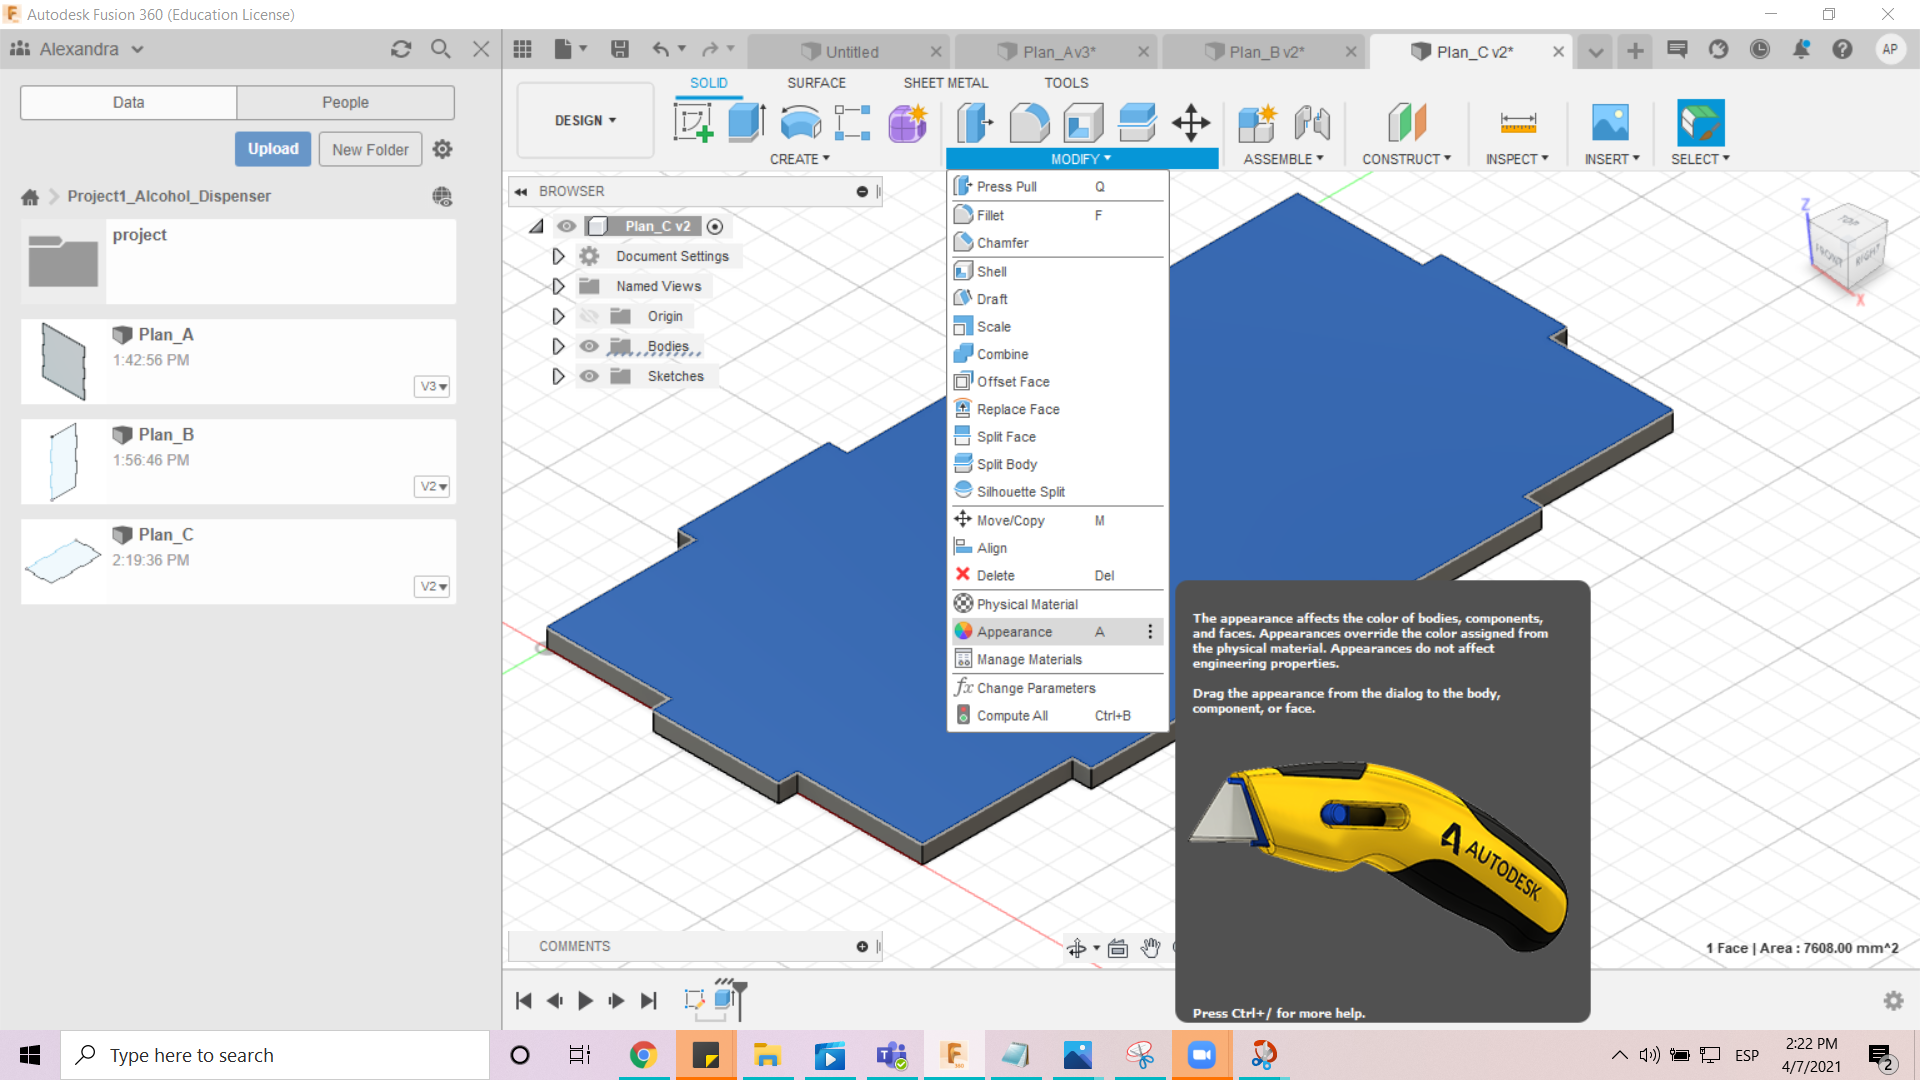Open Plan_A version V3 dropdown
Screen dimensions: 1920x1080
tap(432, 386)
